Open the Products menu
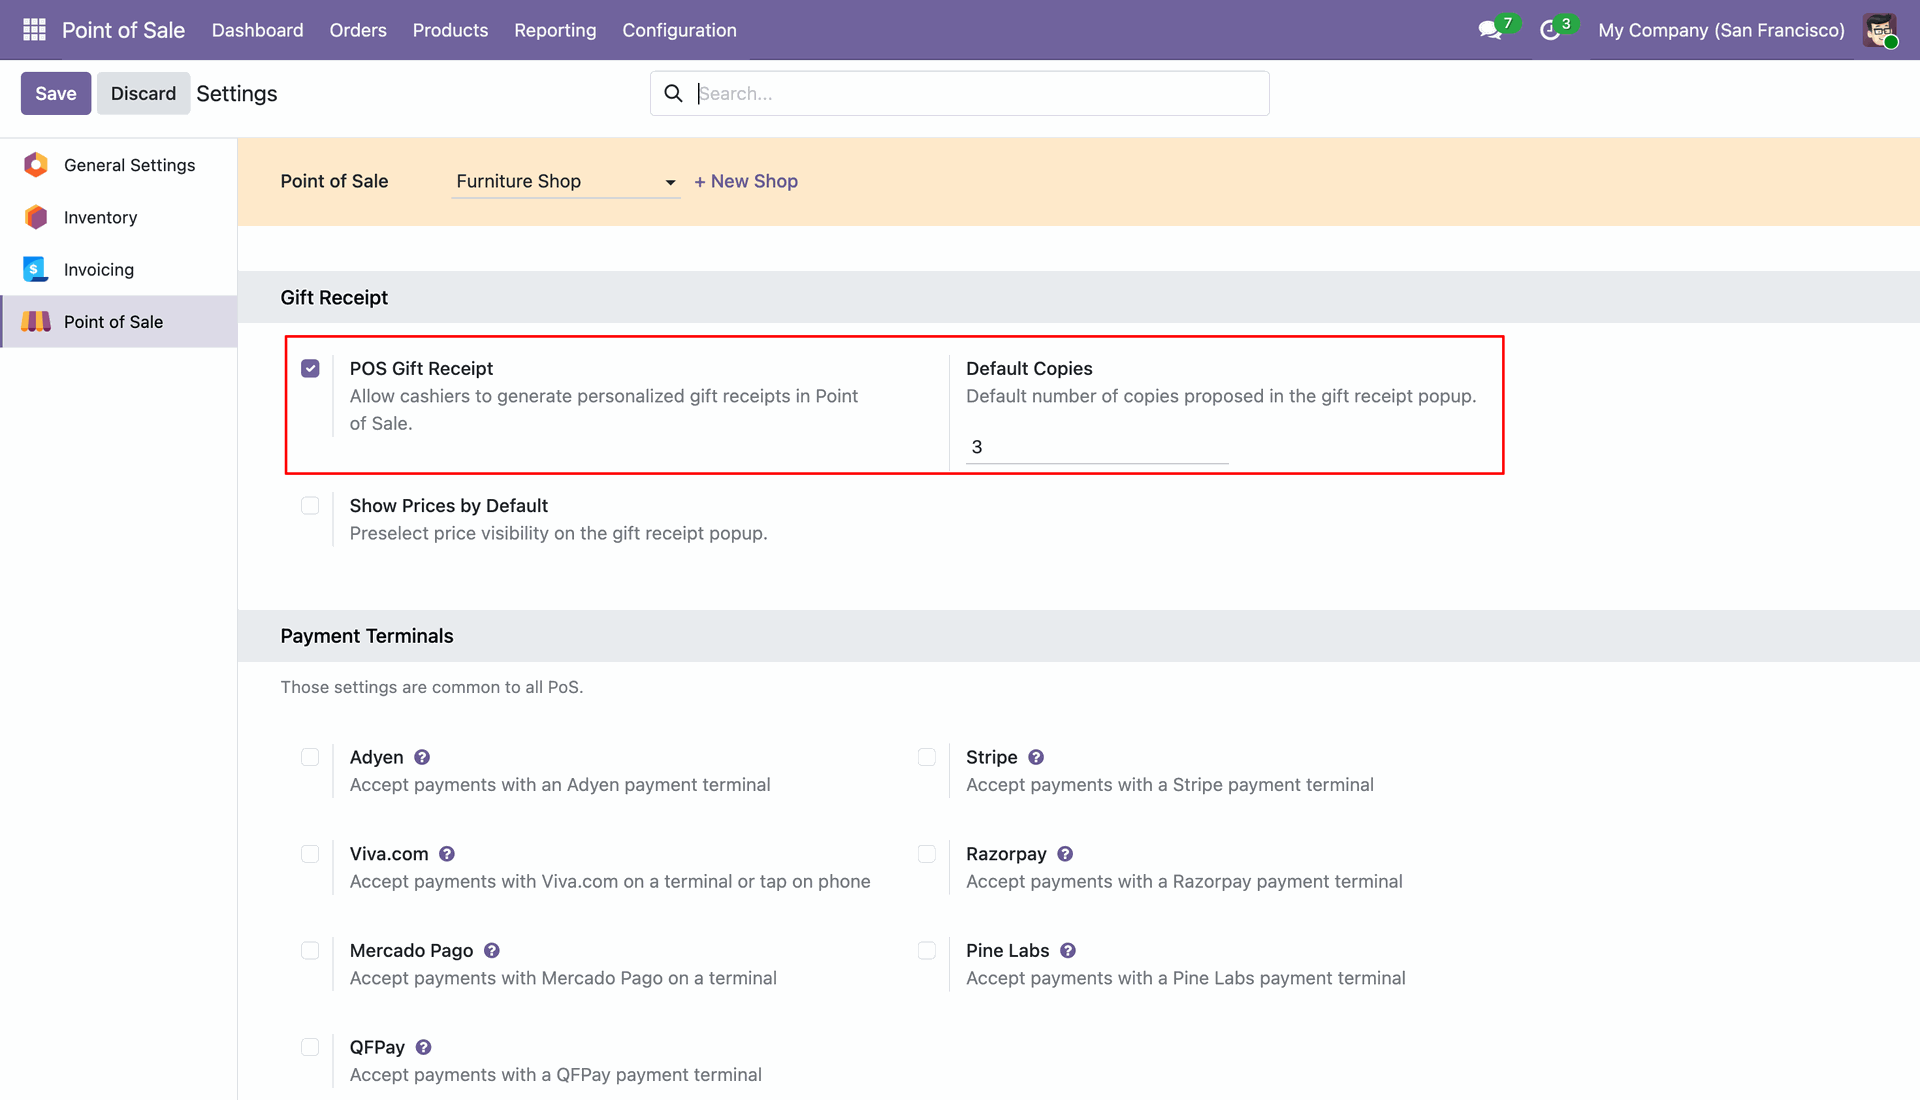Viewport: 1920px width, 1100px height. click(x=450, y=30)
